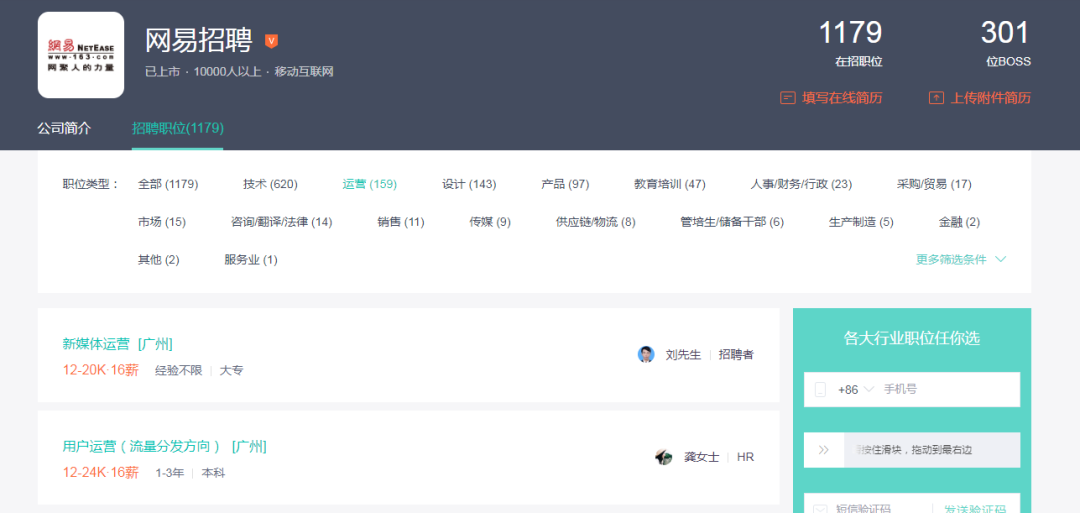Open the 公司简介 tab
Image resolution: width=1080 pixels, height=513 pixels.
(x=64, y=128)
